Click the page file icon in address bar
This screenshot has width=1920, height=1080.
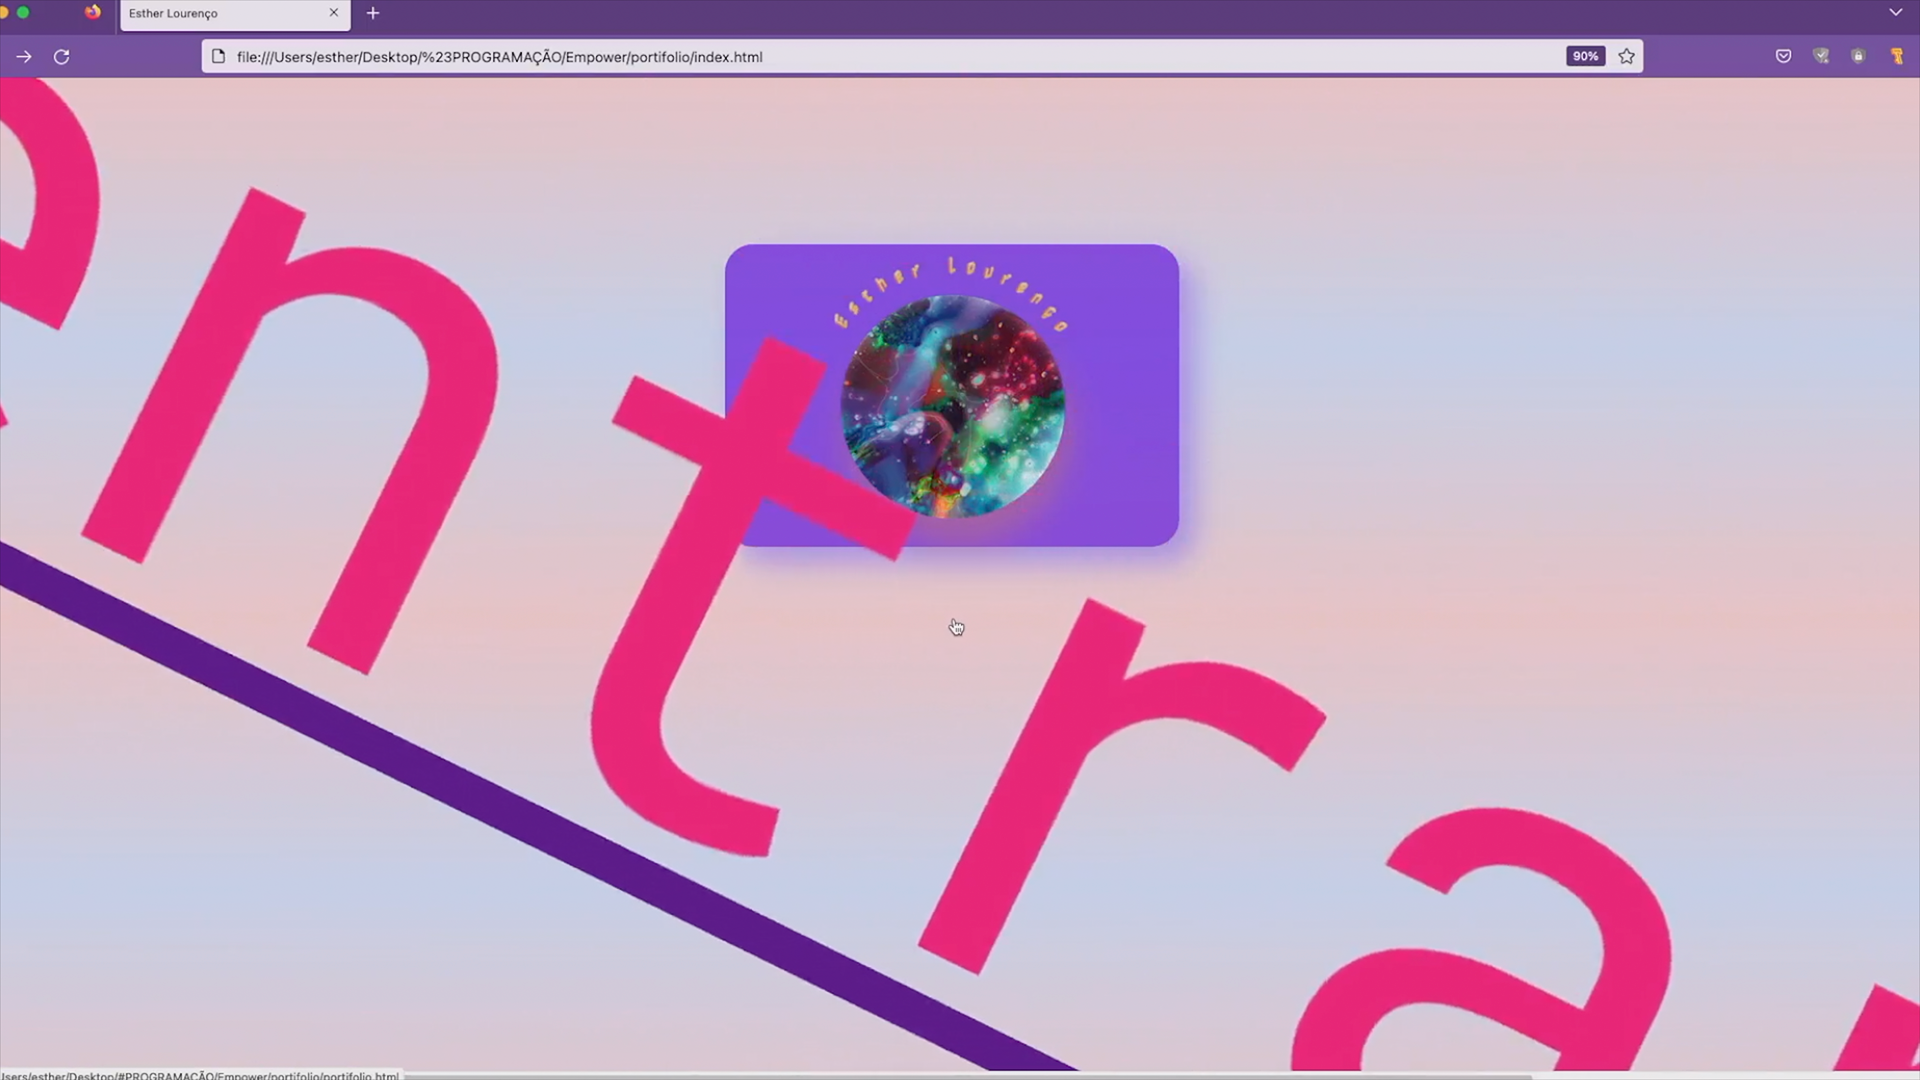[x=218, y=57]
